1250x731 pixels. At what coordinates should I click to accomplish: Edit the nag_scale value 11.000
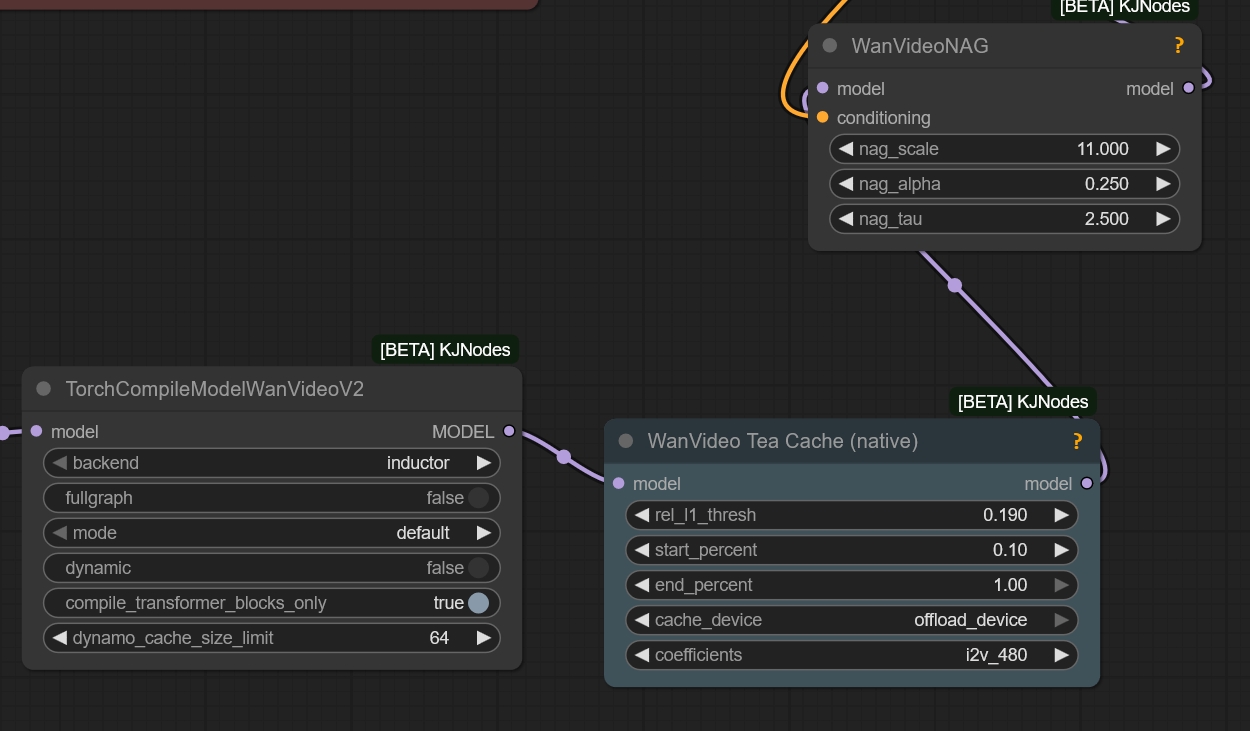[x=1103, y=149]
